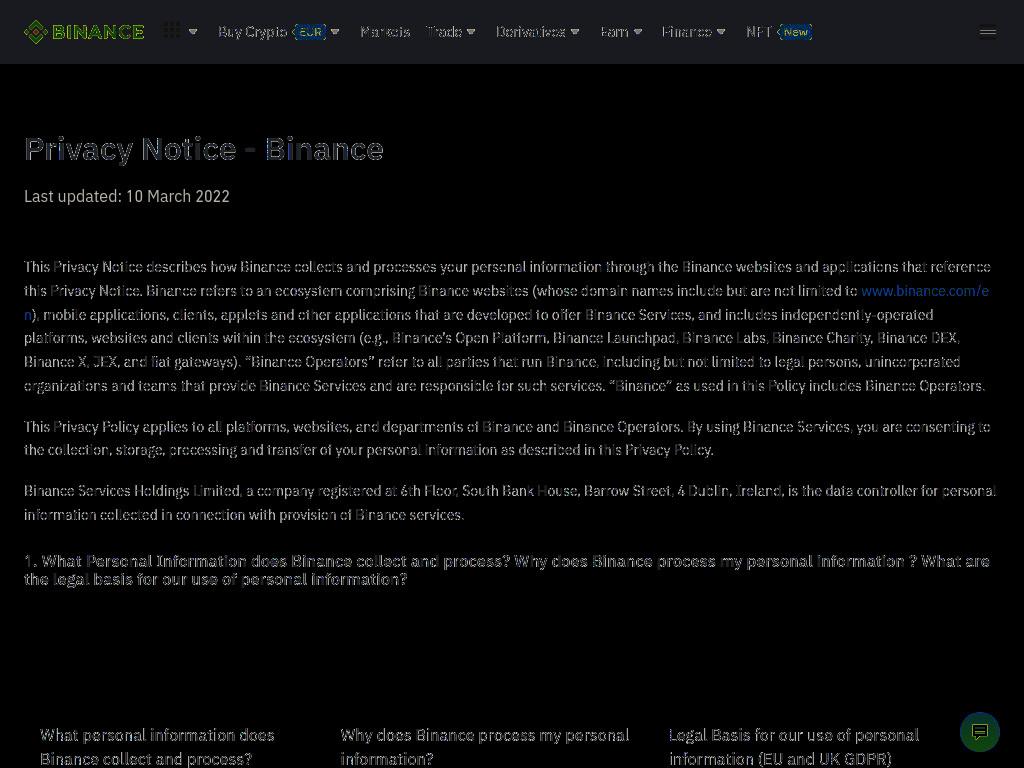Image resolution: width=1024 pixels, height=768 pixels.
Task: Expand the Finance dropdown arrow
Action: (x=721, y=32)
